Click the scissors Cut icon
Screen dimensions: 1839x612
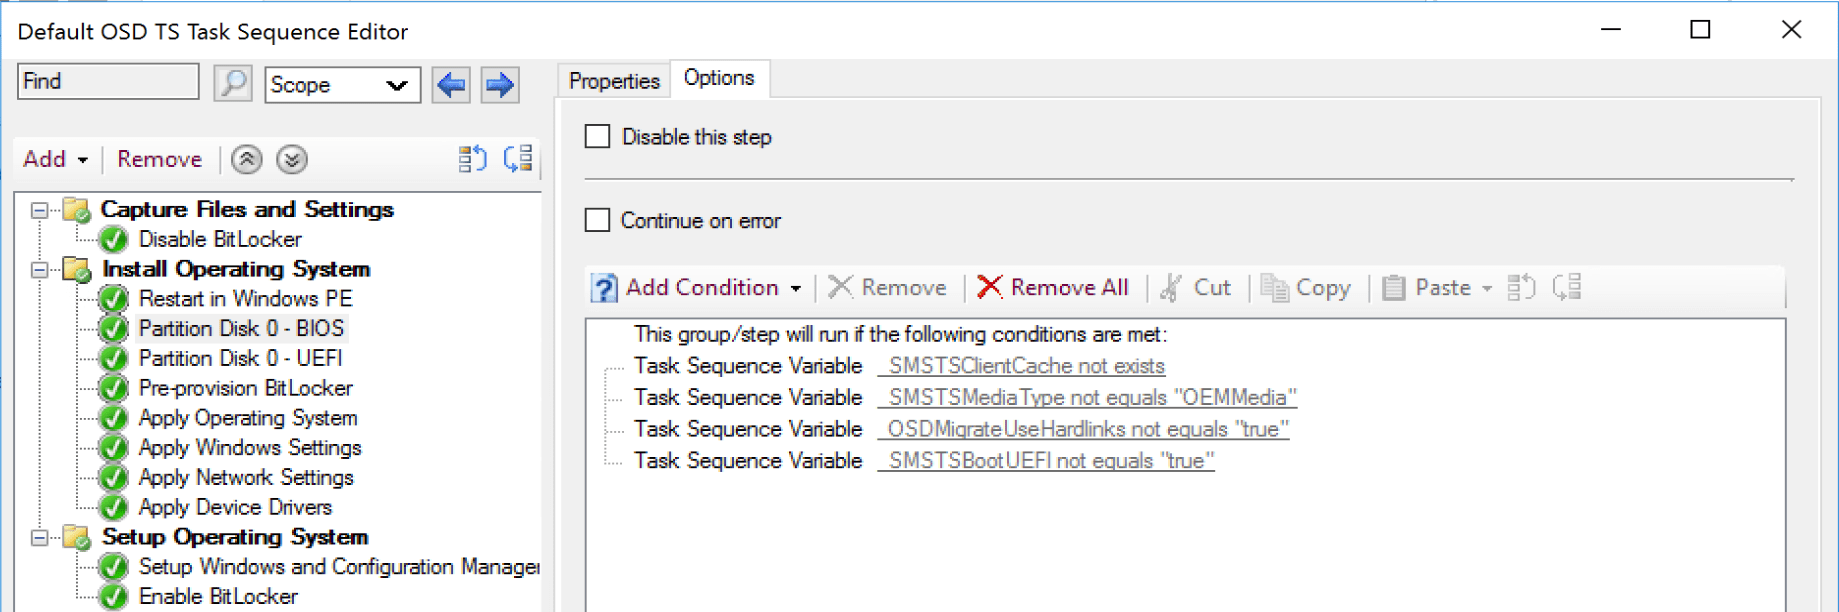coord(1171,288)
